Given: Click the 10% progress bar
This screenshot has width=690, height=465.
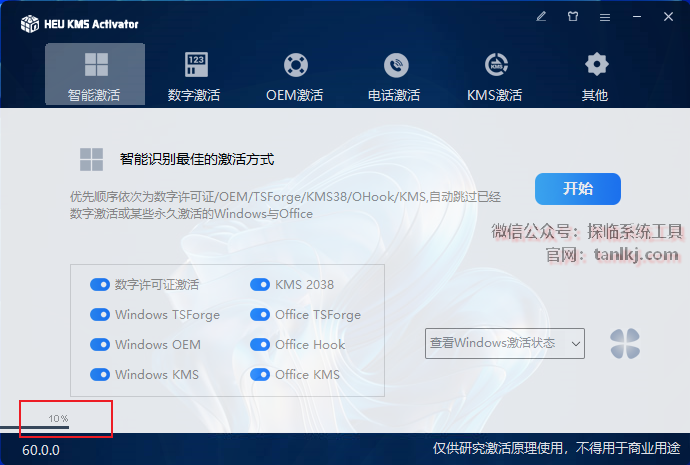Looking at the screenshot, I should [x=35, y=427].
